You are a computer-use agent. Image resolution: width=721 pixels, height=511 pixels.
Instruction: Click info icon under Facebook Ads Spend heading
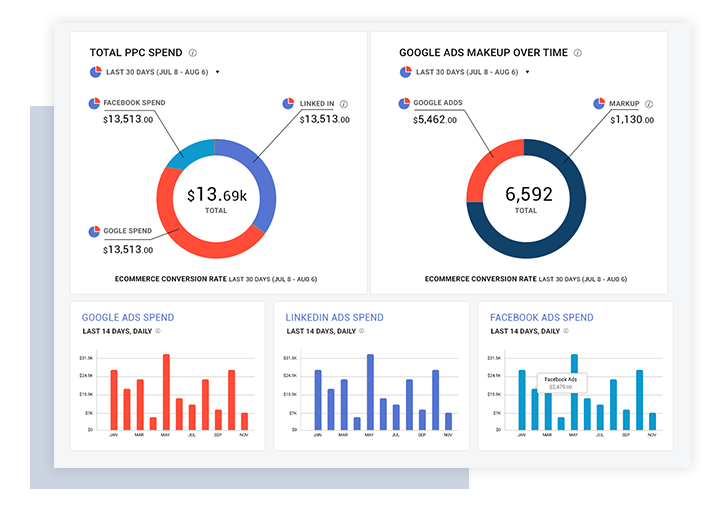click(x=566, y=331)
